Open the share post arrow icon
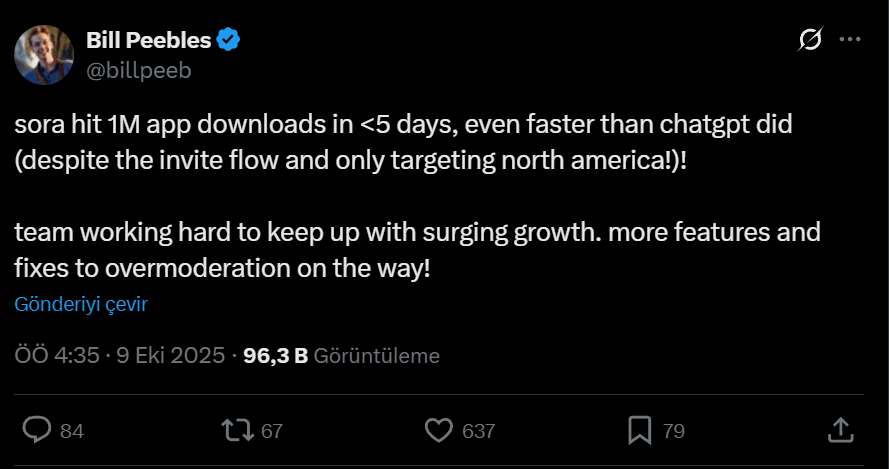889x469 pixels. coord(841,430)
